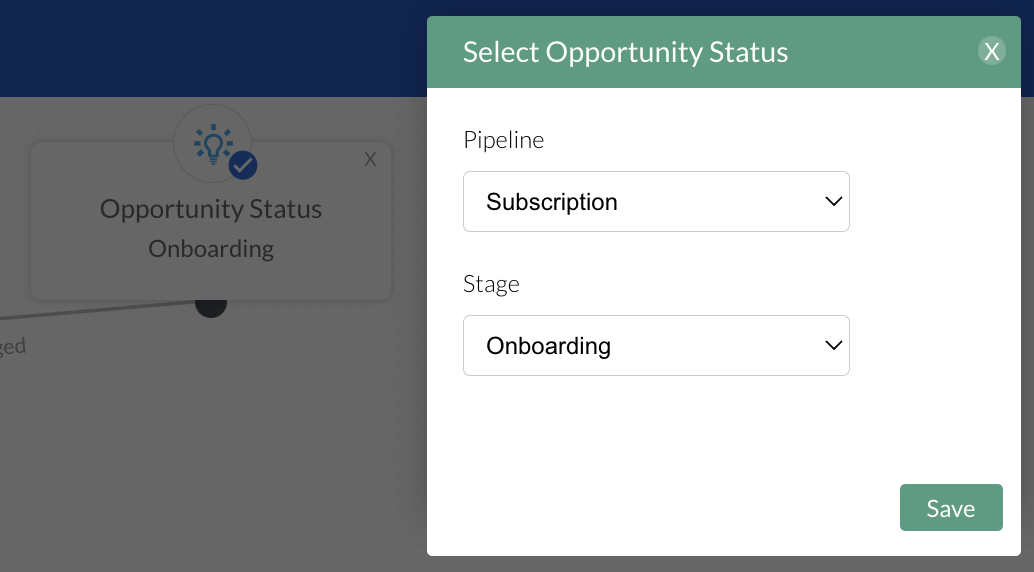Click the partially visible 'ged' branch label
The width and height of the screenshot is (1034, 572).
12,347
